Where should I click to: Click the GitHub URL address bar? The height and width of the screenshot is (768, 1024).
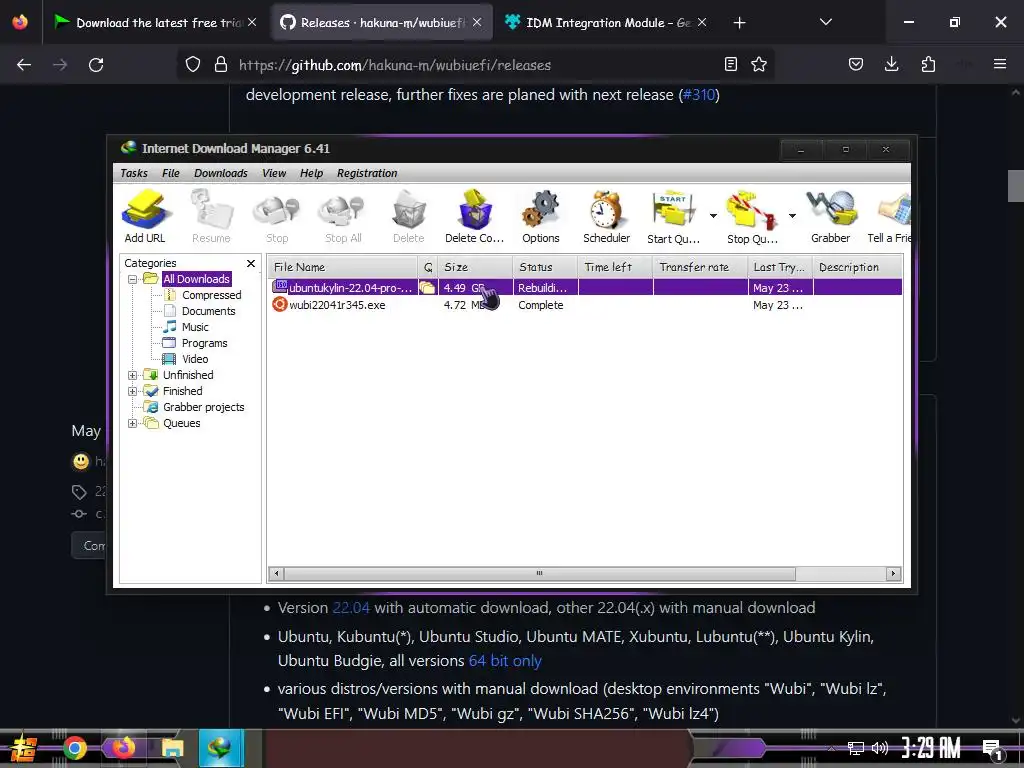point(475,65)
